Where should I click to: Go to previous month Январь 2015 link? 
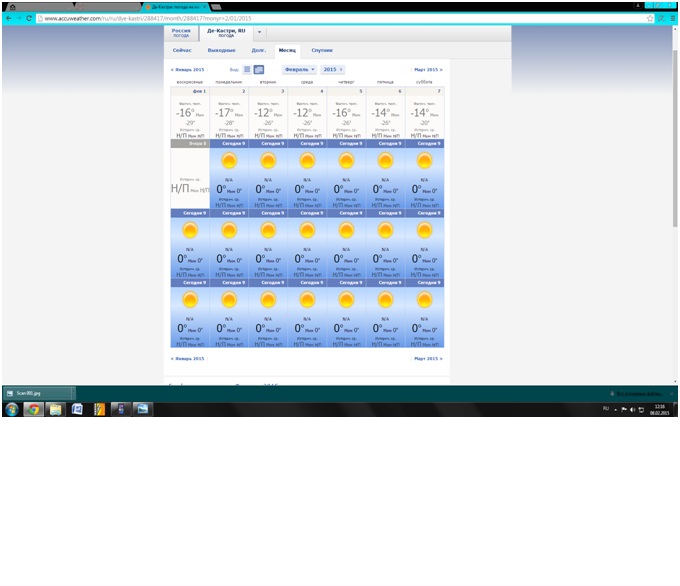click(x=188, y=70)
